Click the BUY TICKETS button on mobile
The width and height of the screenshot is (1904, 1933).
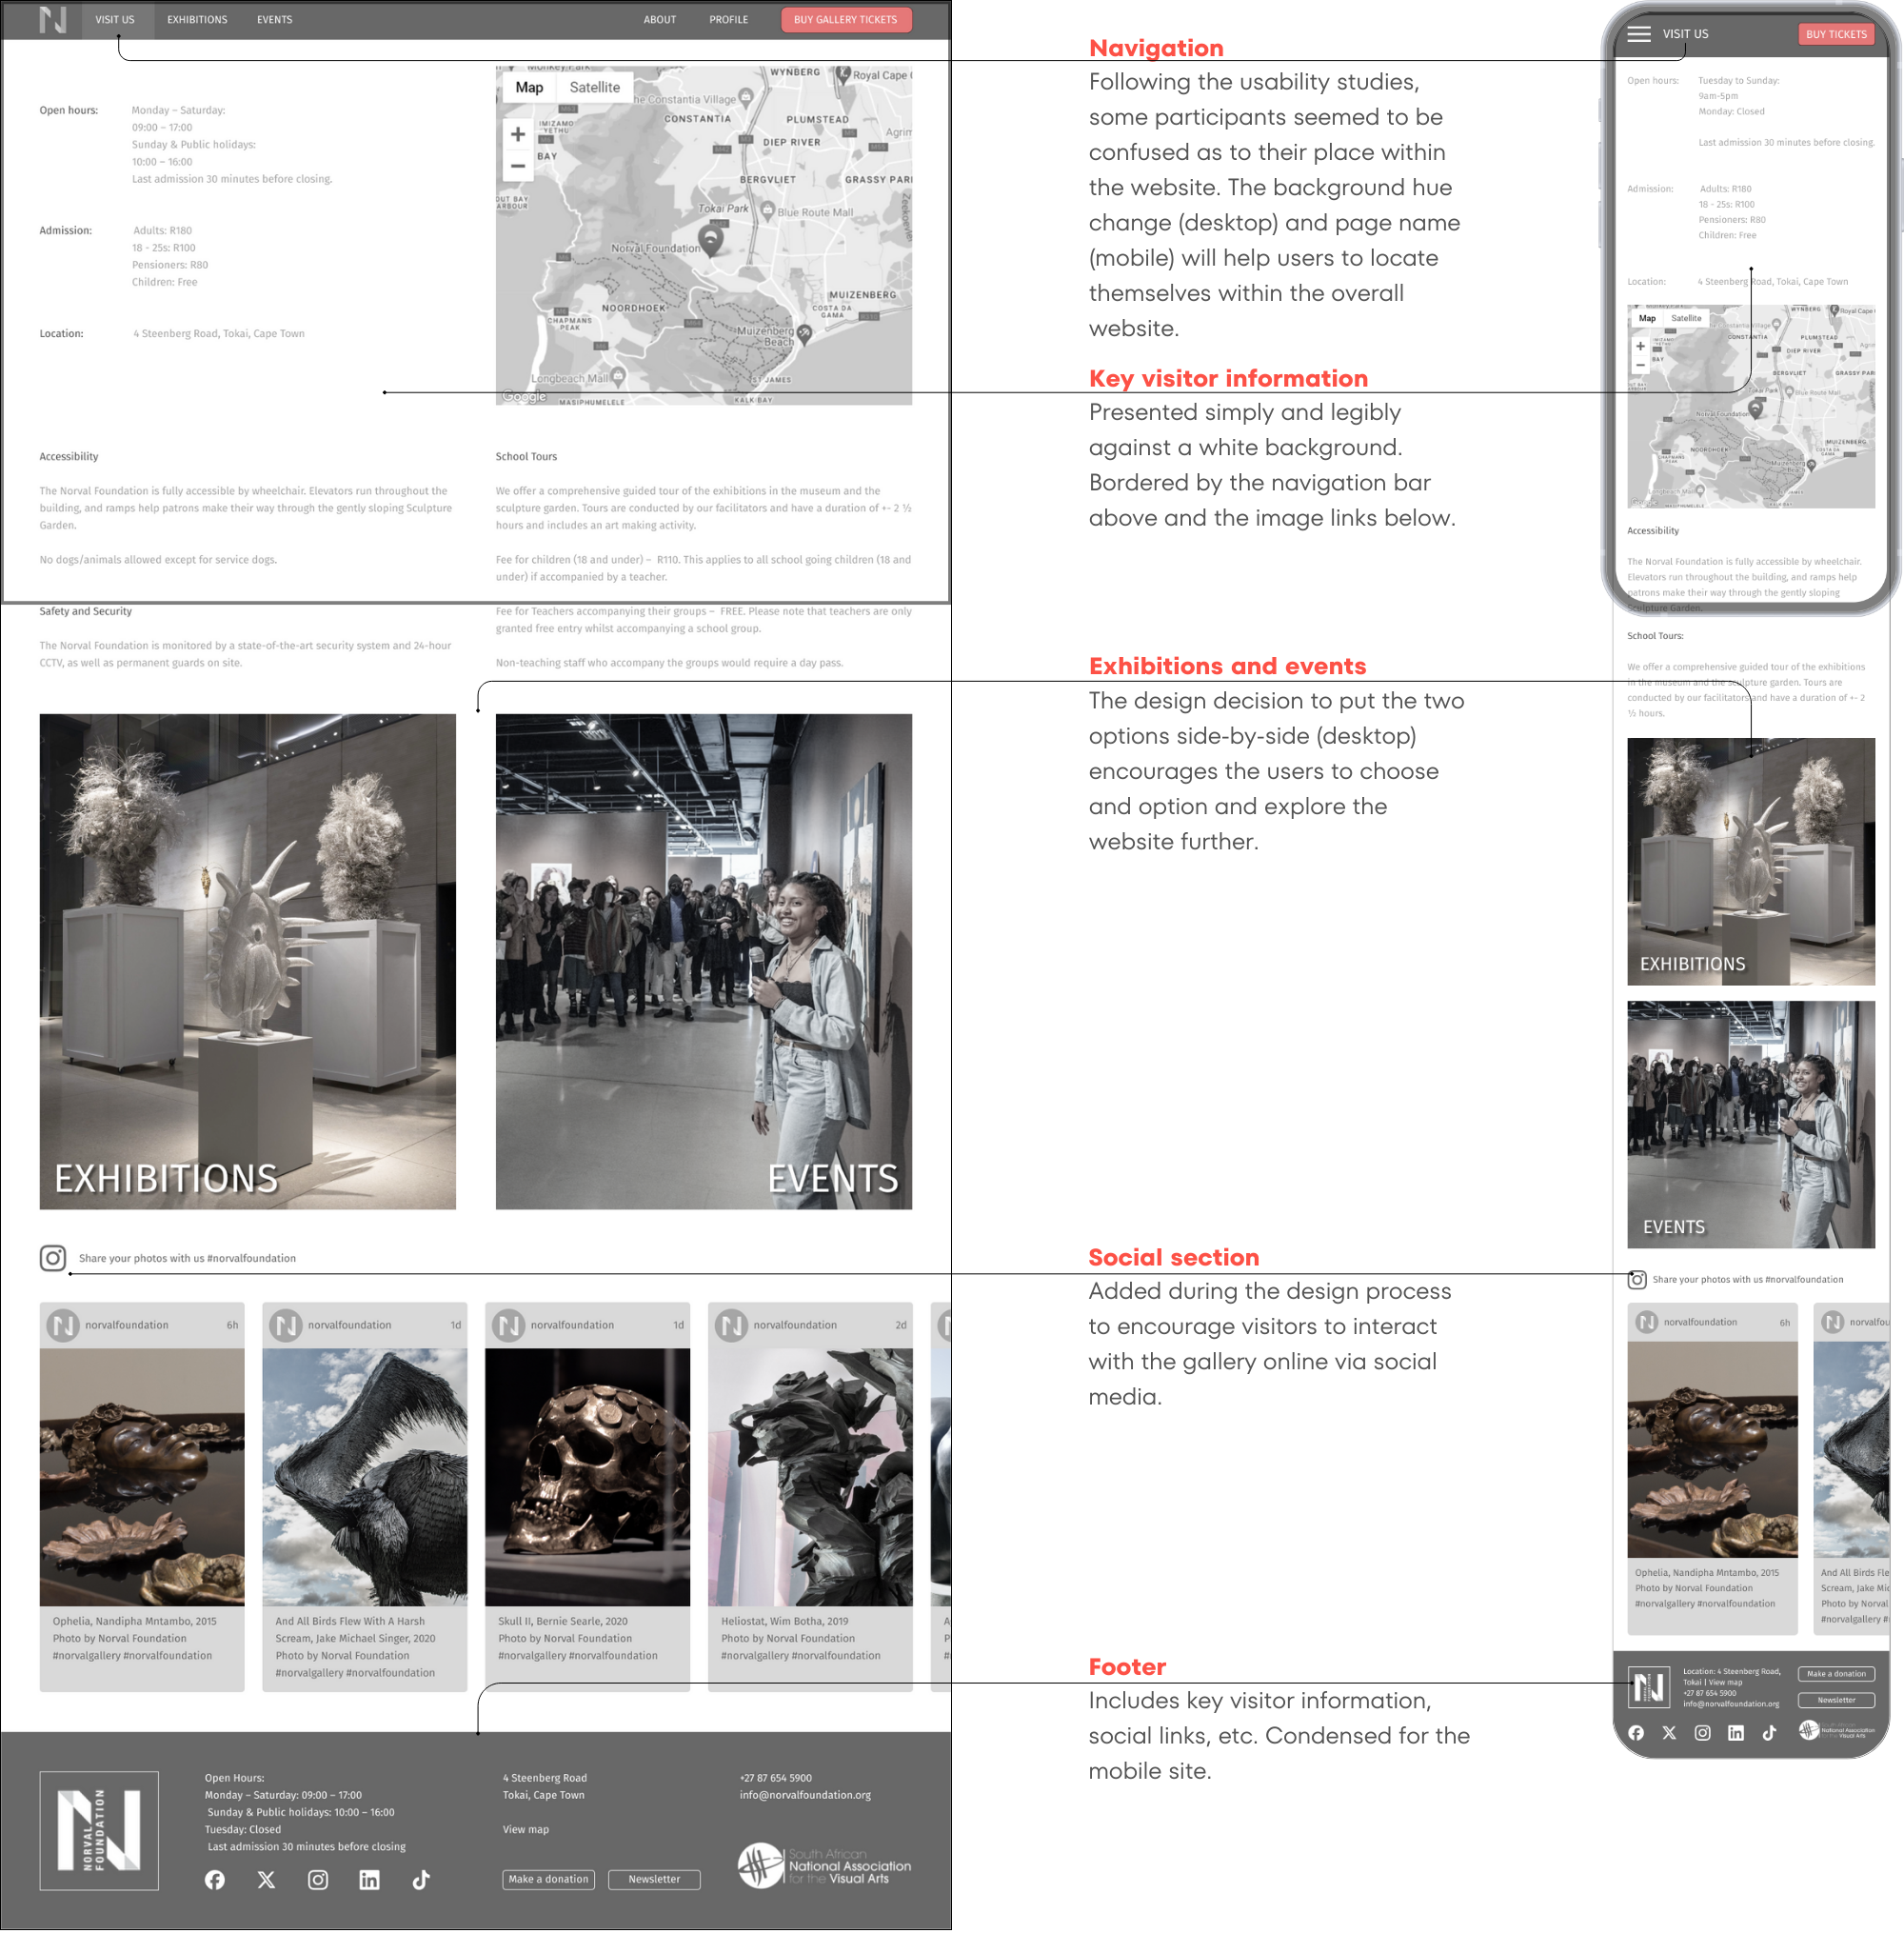click(1836, 34)
